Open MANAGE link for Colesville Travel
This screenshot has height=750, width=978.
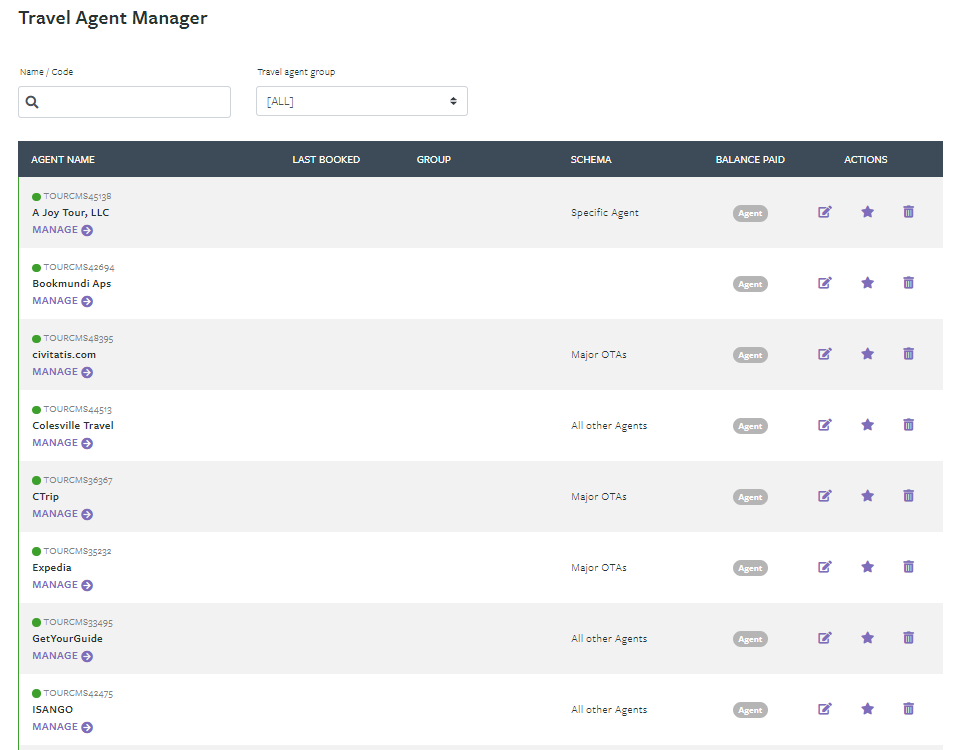click(62, 443)
